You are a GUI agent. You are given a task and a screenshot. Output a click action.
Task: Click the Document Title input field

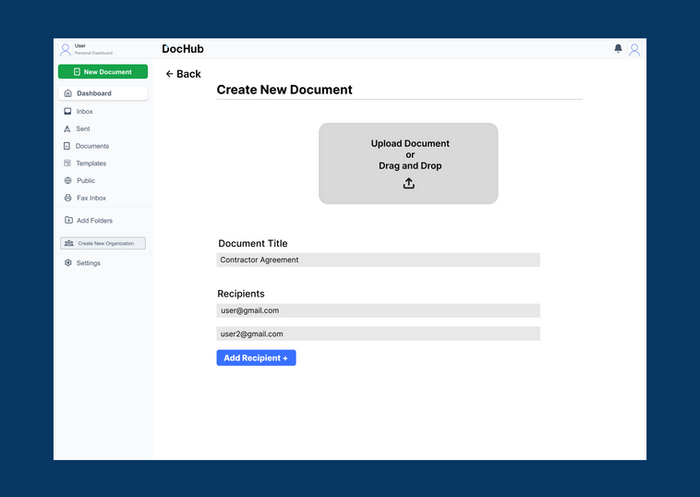click(x=378, y=260)
